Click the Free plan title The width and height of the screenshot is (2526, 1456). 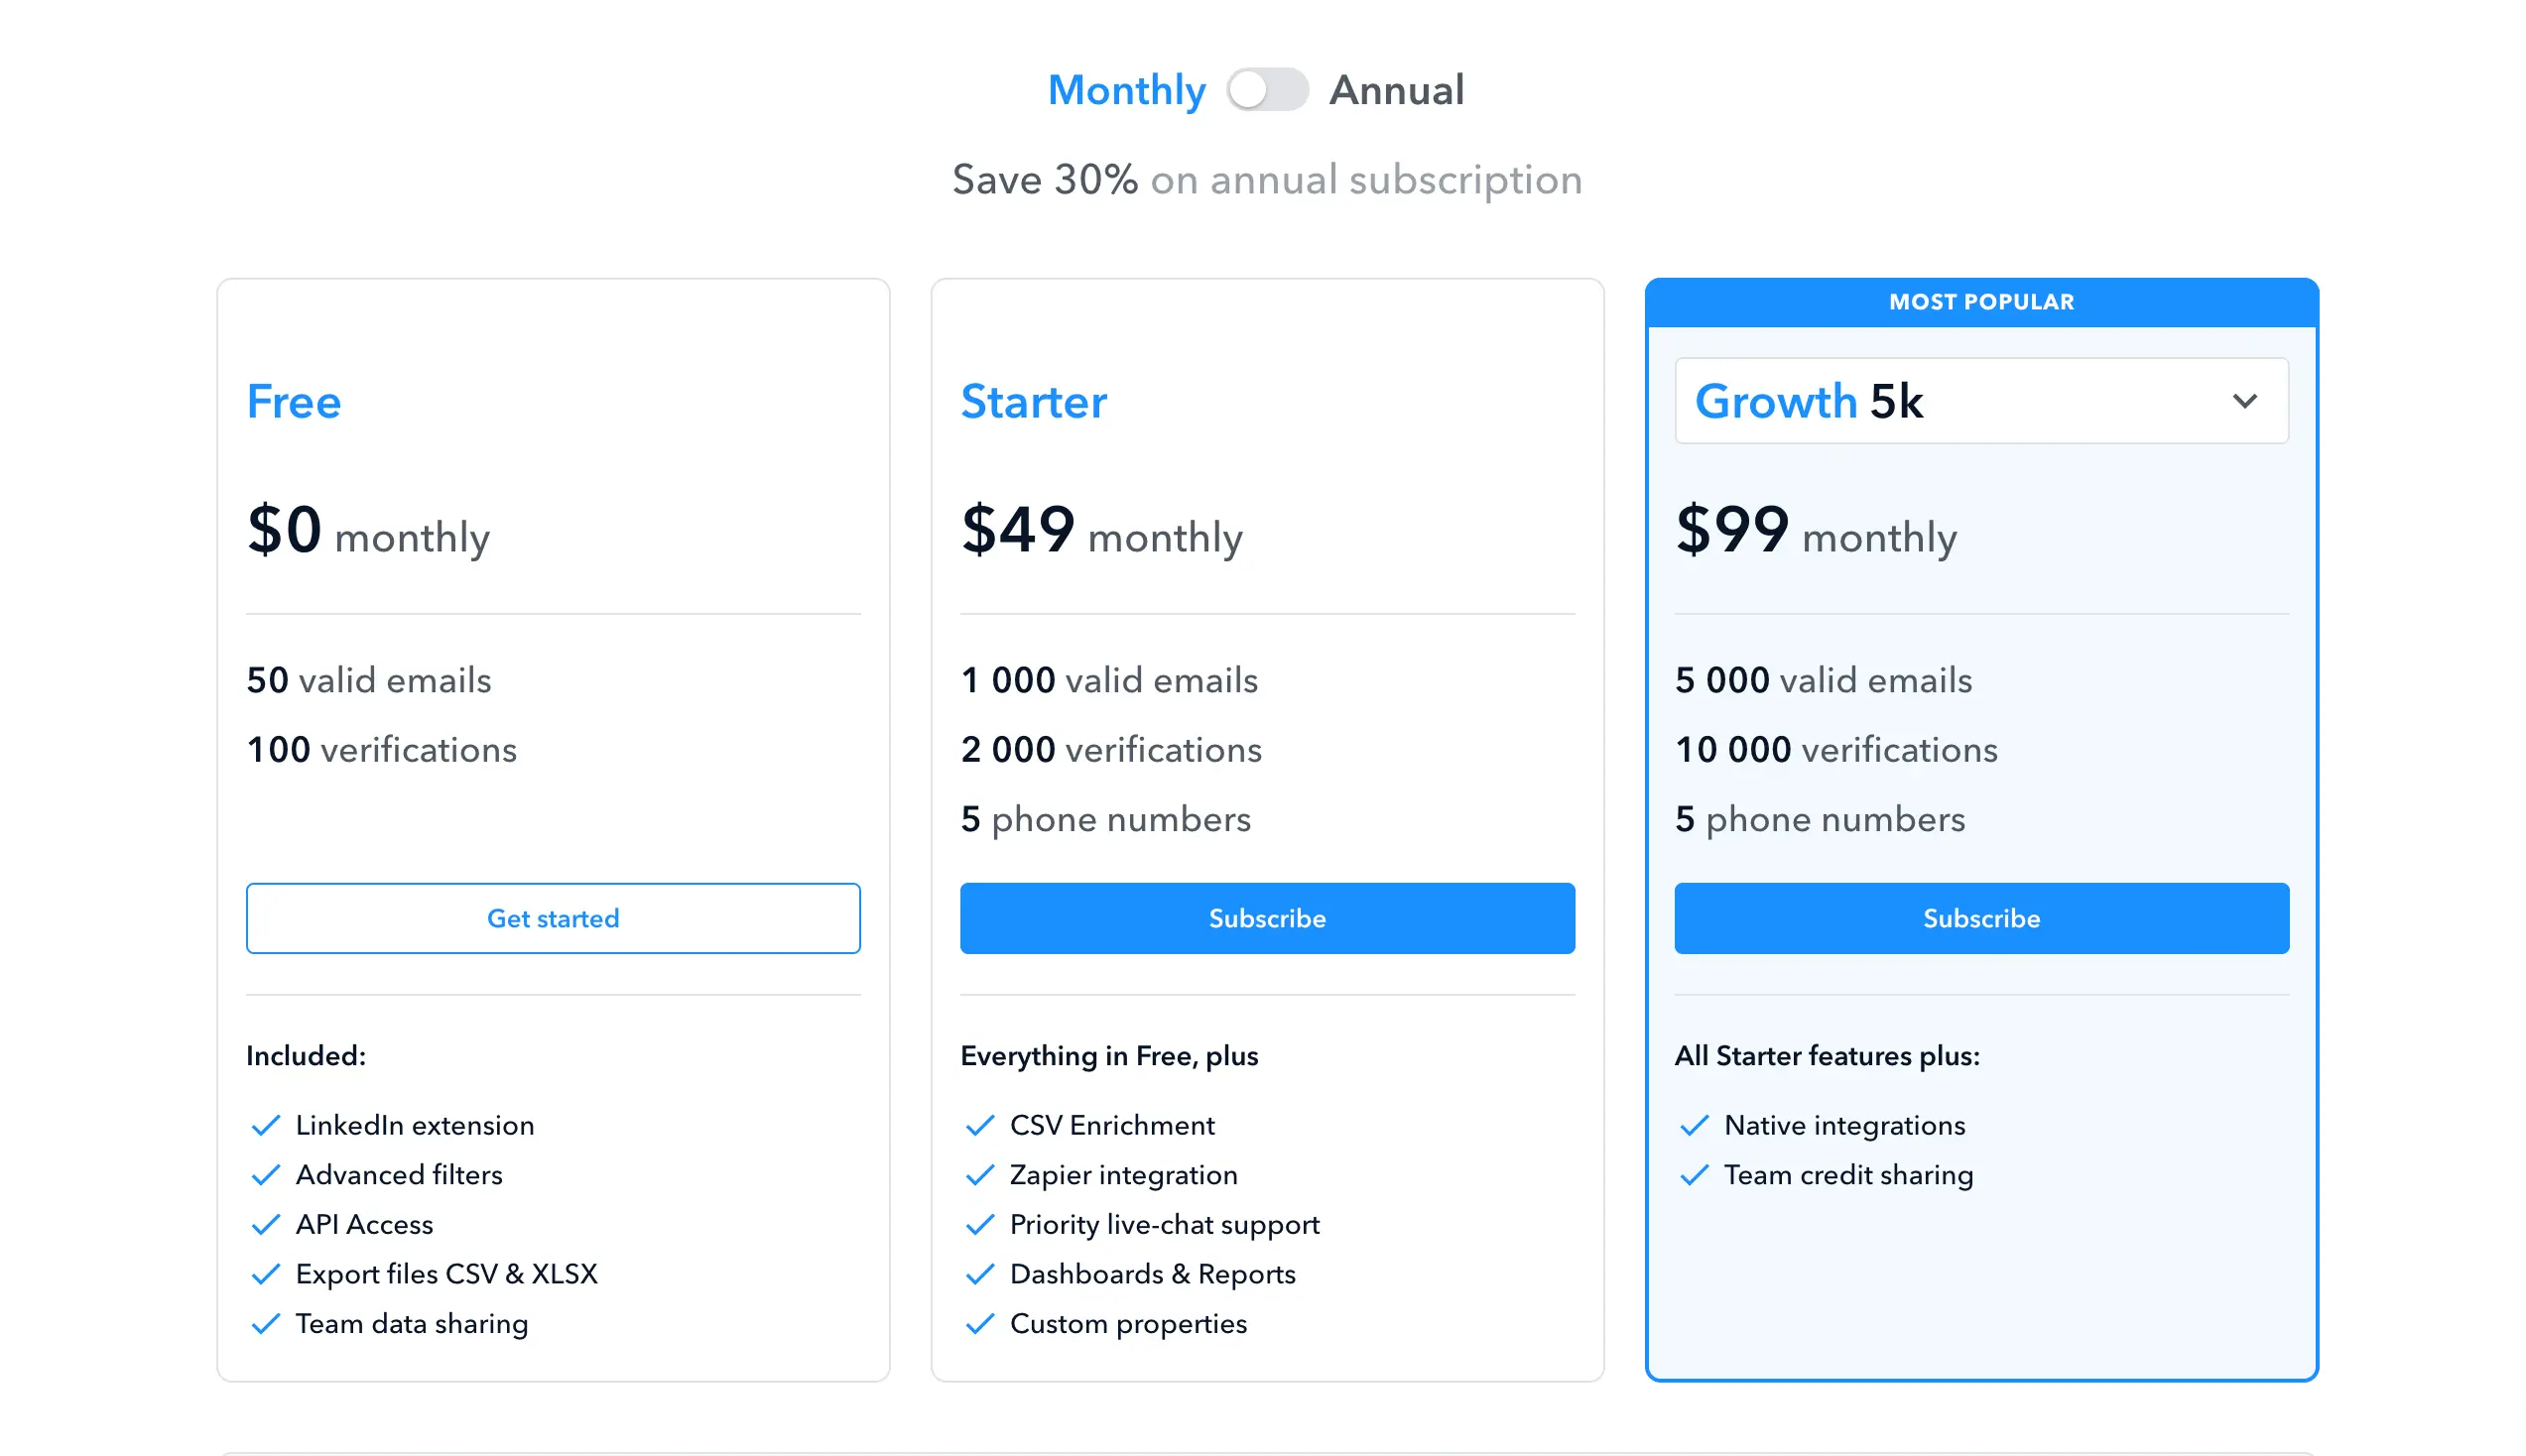[294, 402]
